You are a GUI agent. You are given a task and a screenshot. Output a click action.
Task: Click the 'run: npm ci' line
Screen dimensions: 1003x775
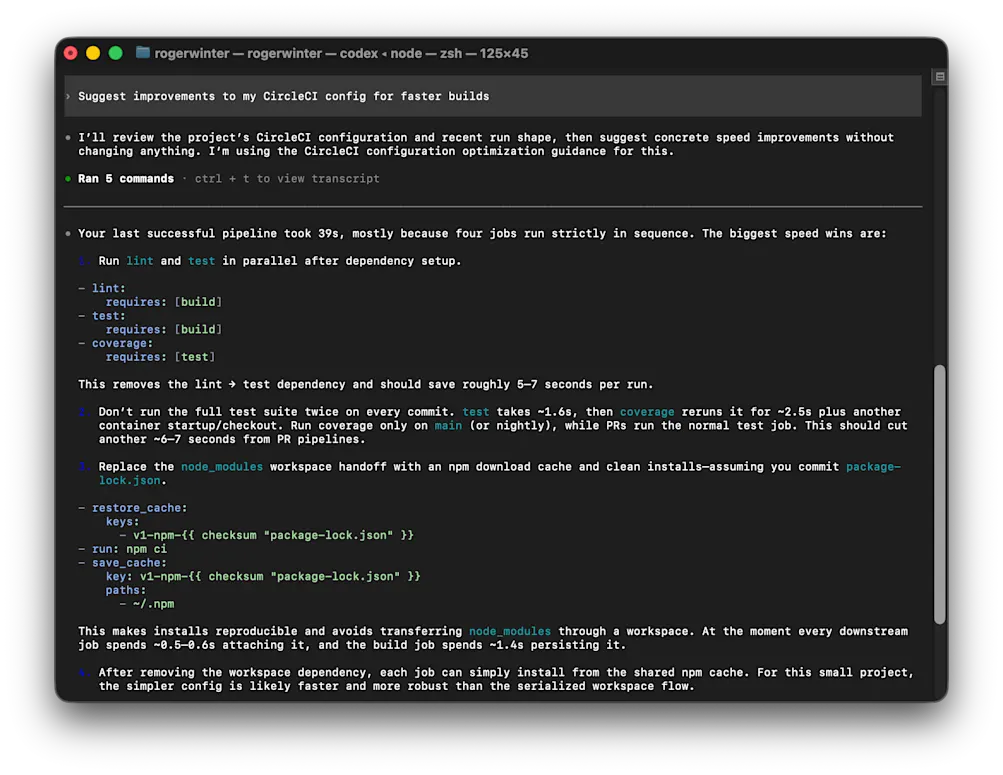click(129, 550)
